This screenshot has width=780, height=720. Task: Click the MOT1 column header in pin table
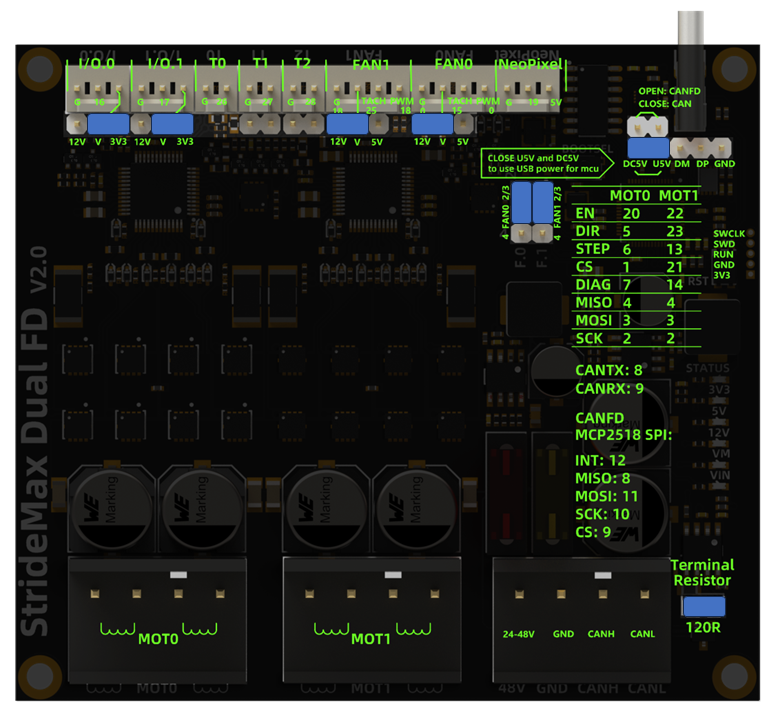click(679, 196)
